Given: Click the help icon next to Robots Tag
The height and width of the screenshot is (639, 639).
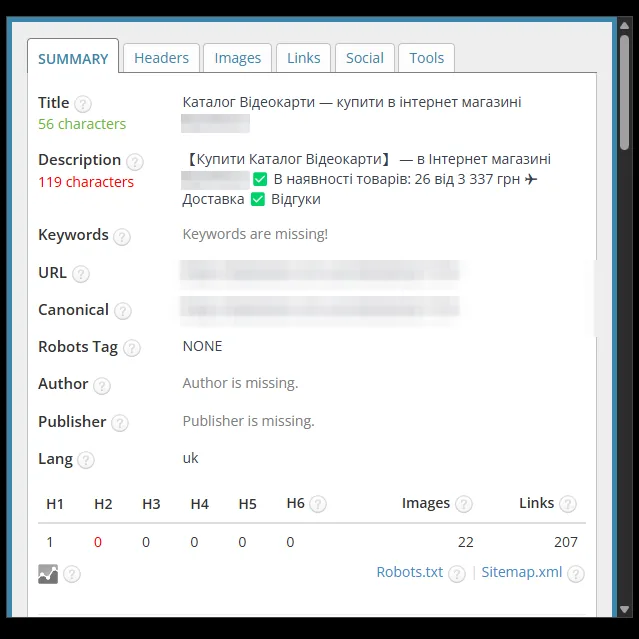Looking at the screenshot, I should 132,348.
